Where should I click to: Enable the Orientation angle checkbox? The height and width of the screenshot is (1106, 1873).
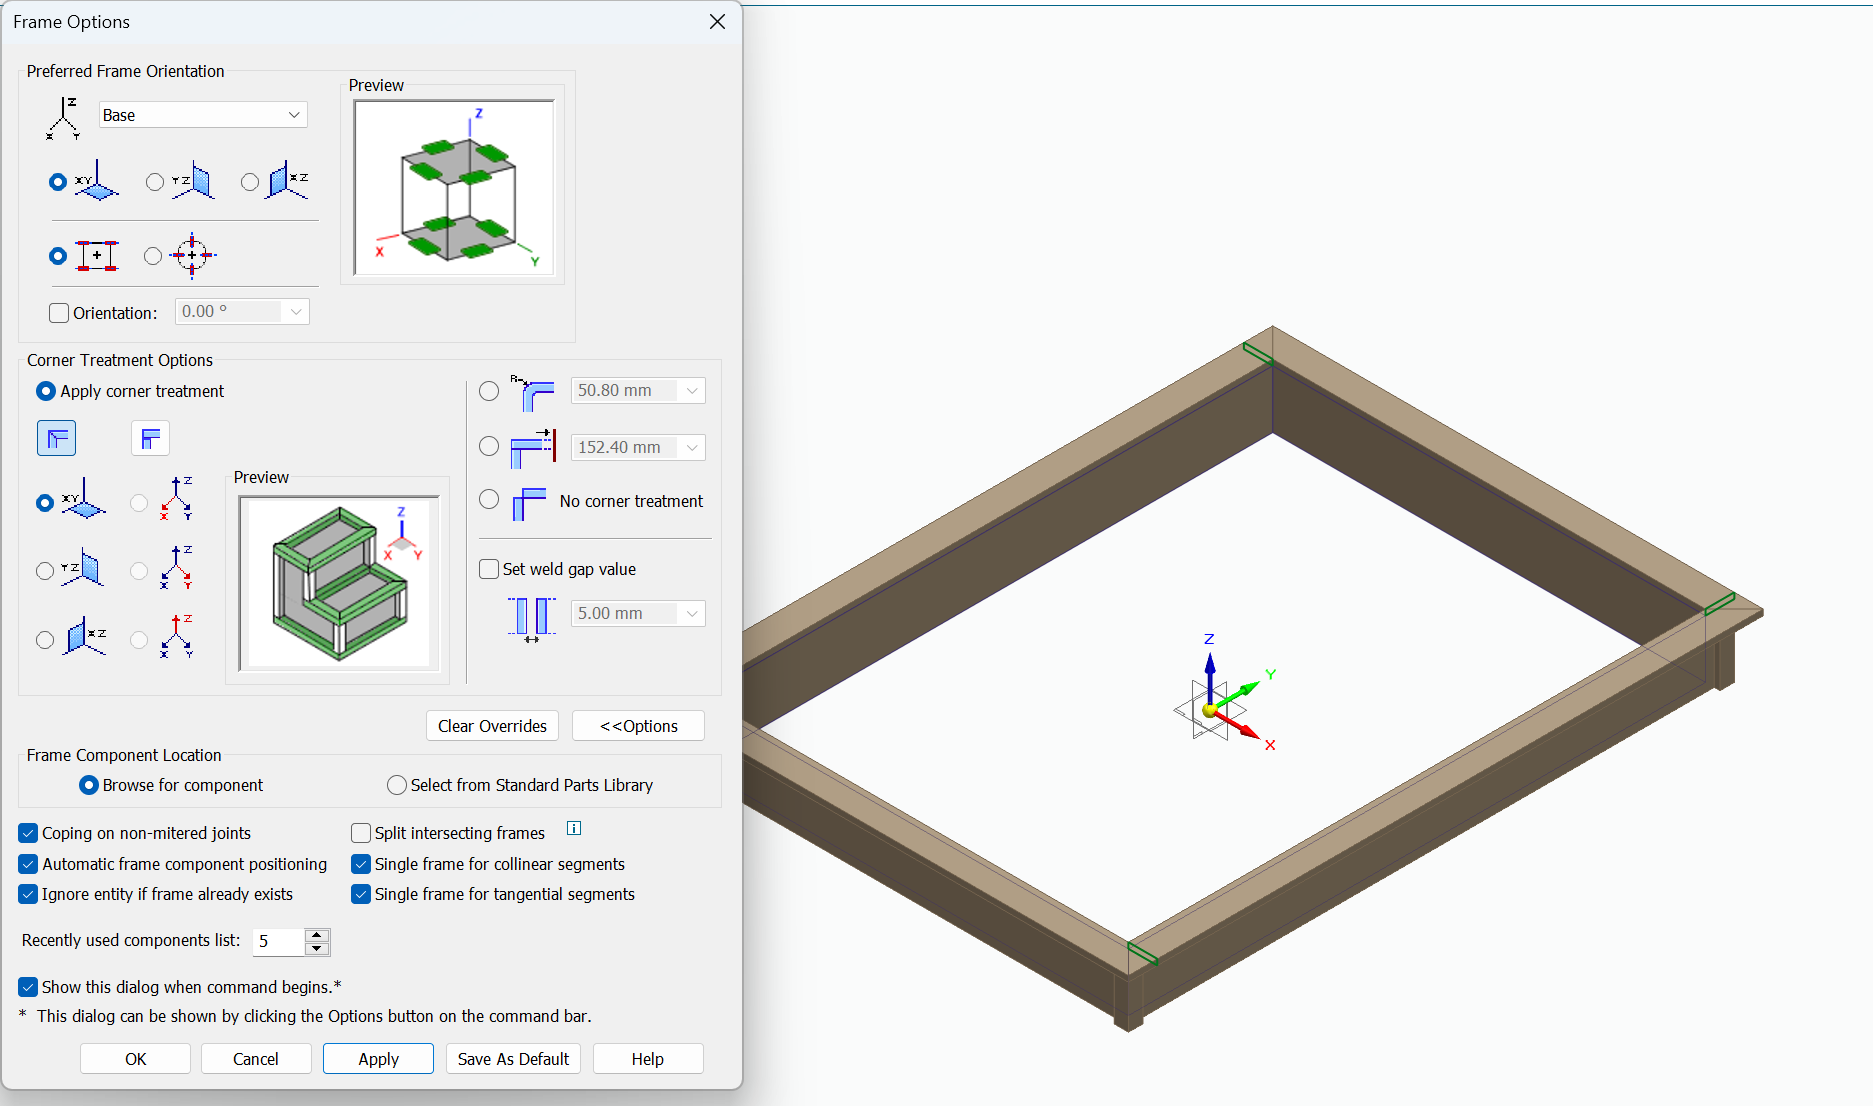point(59,313)
